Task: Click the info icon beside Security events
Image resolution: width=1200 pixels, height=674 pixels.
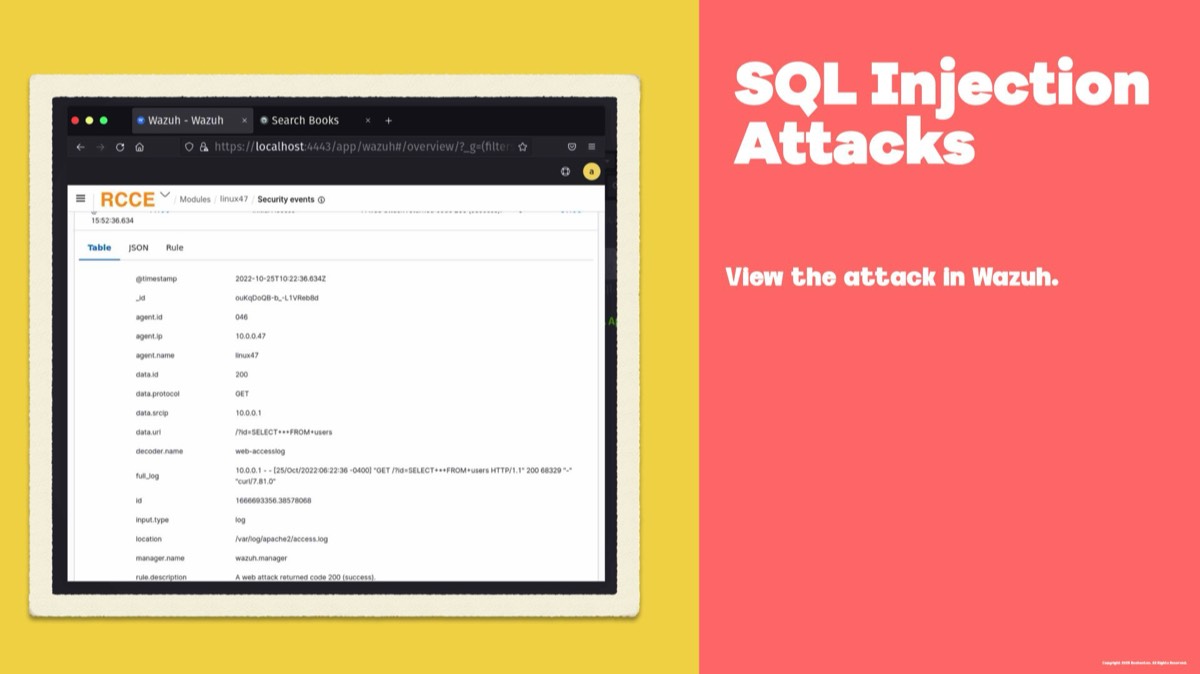Action: click(321, 200)
